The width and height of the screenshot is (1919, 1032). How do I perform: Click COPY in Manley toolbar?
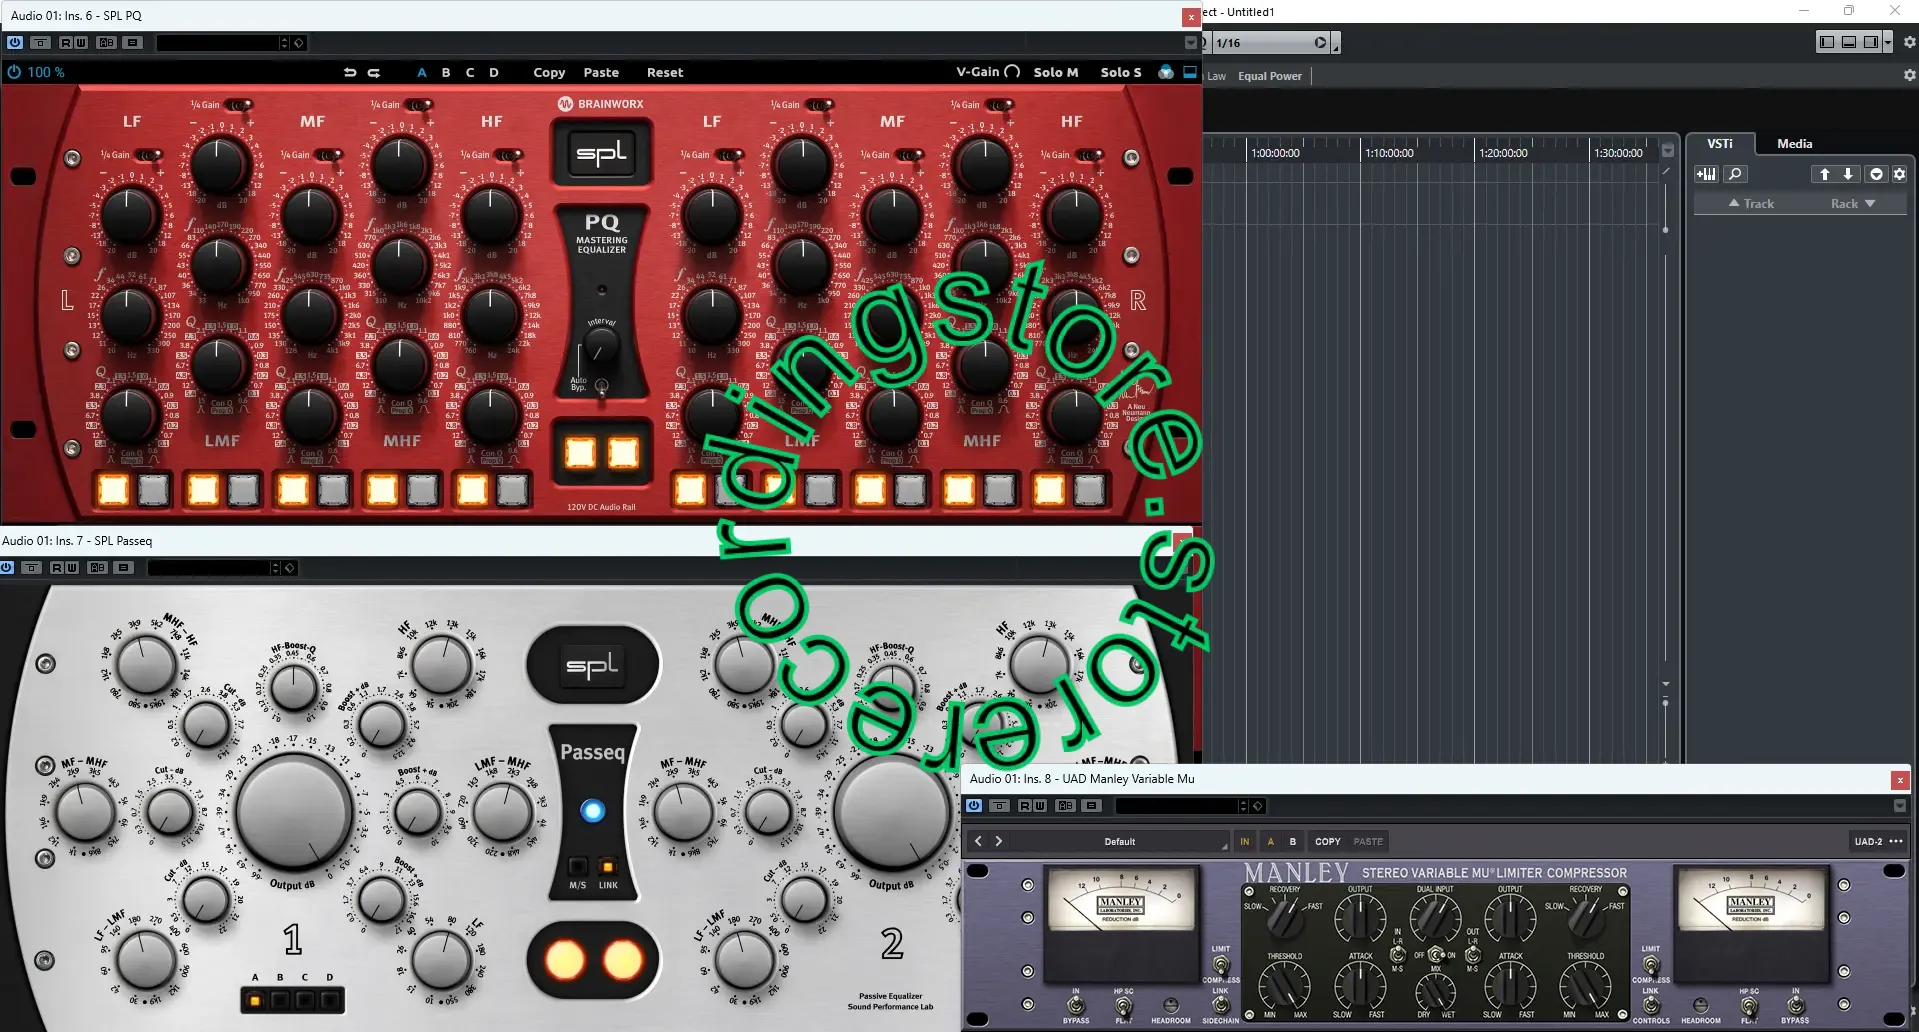[x=1328, y=841]
